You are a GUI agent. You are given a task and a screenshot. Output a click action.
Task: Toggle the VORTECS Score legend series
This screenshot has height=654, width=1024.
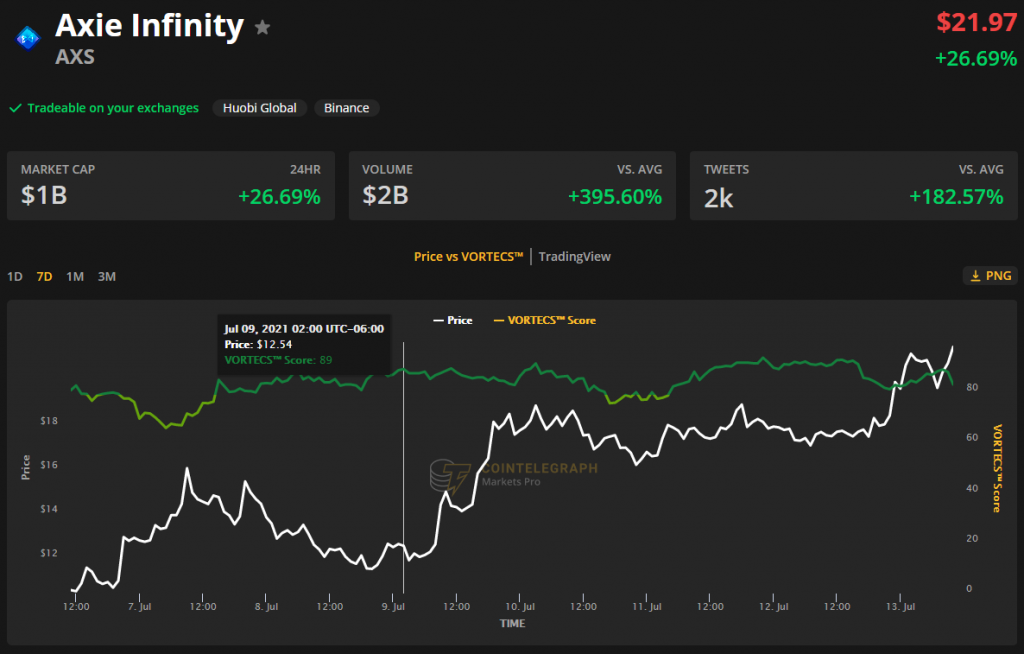point(545,320)
